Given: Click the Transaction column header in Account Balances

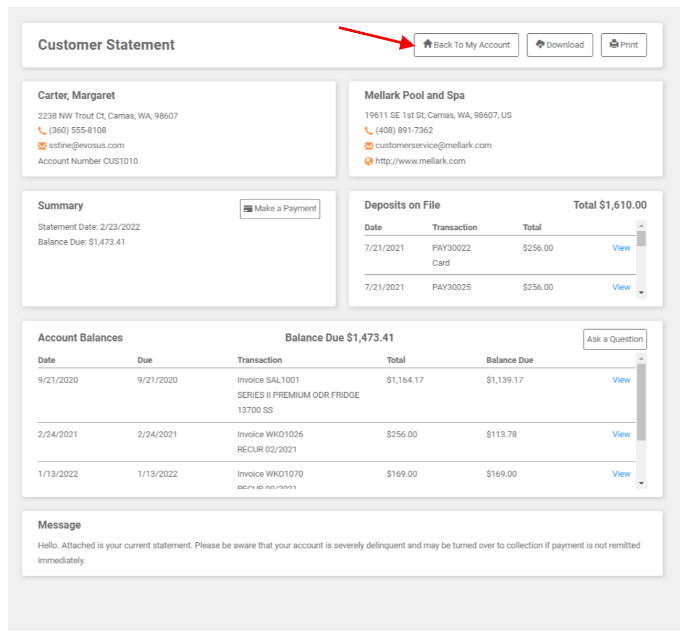Looking at the screenshot, I should pyautogui.click(x=260, y=360).
